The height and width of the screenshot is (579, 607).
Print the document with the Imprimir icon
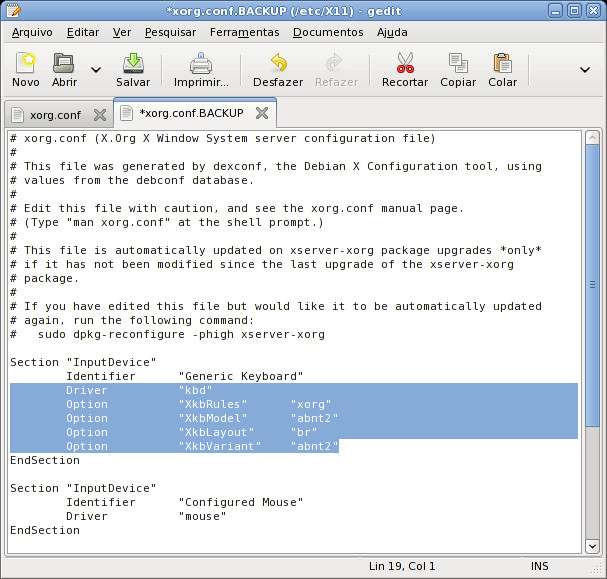[201, 63]
